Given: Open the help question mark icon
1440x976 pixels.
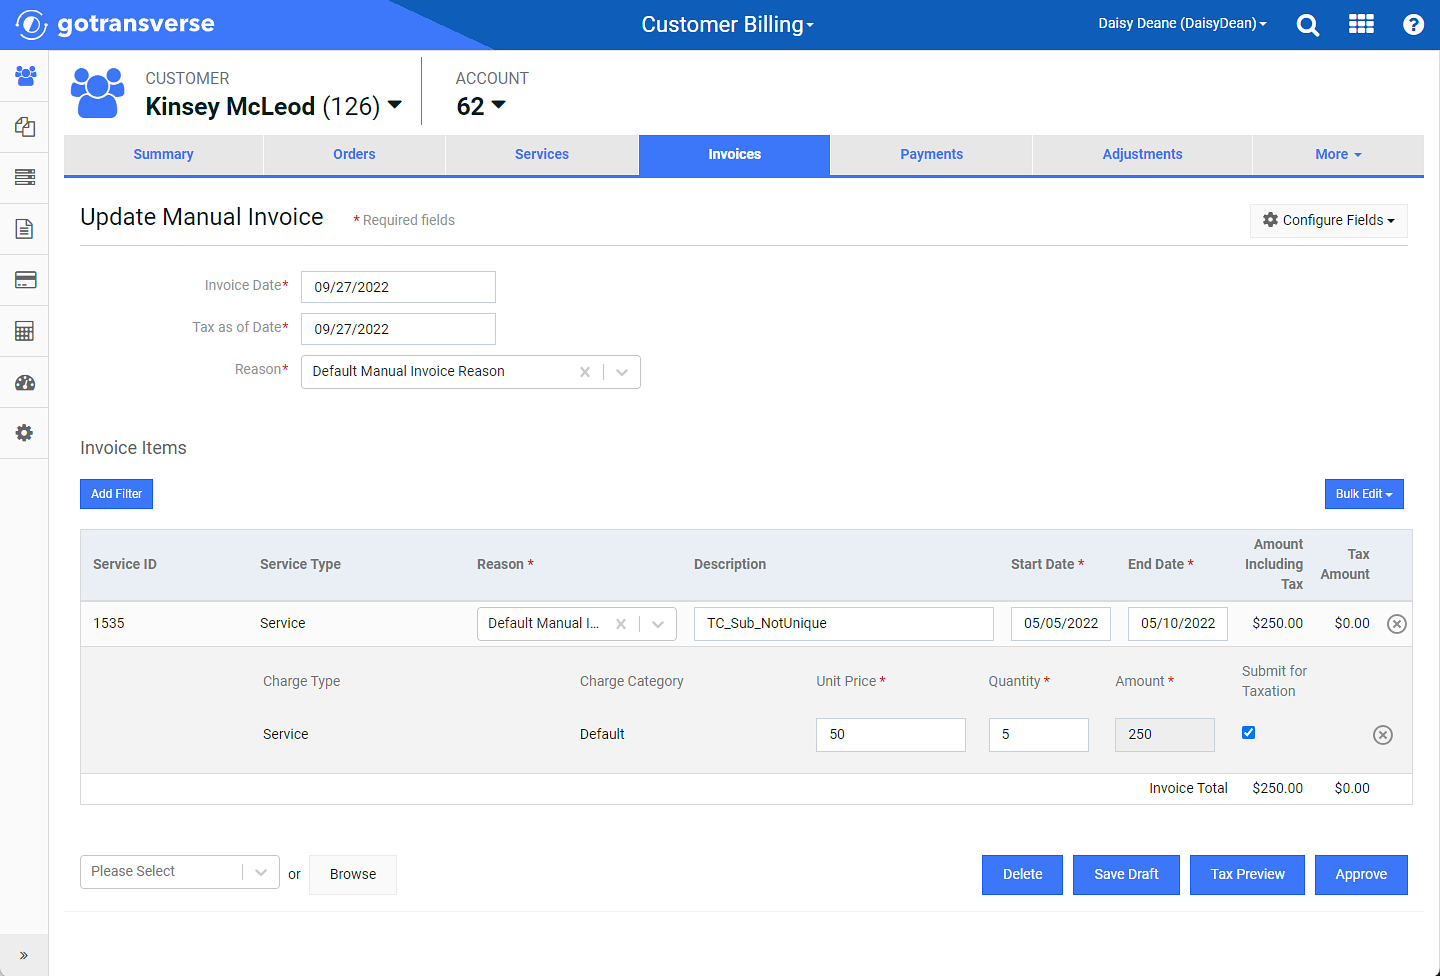Looking at the screenshot, I should 1413,25.
